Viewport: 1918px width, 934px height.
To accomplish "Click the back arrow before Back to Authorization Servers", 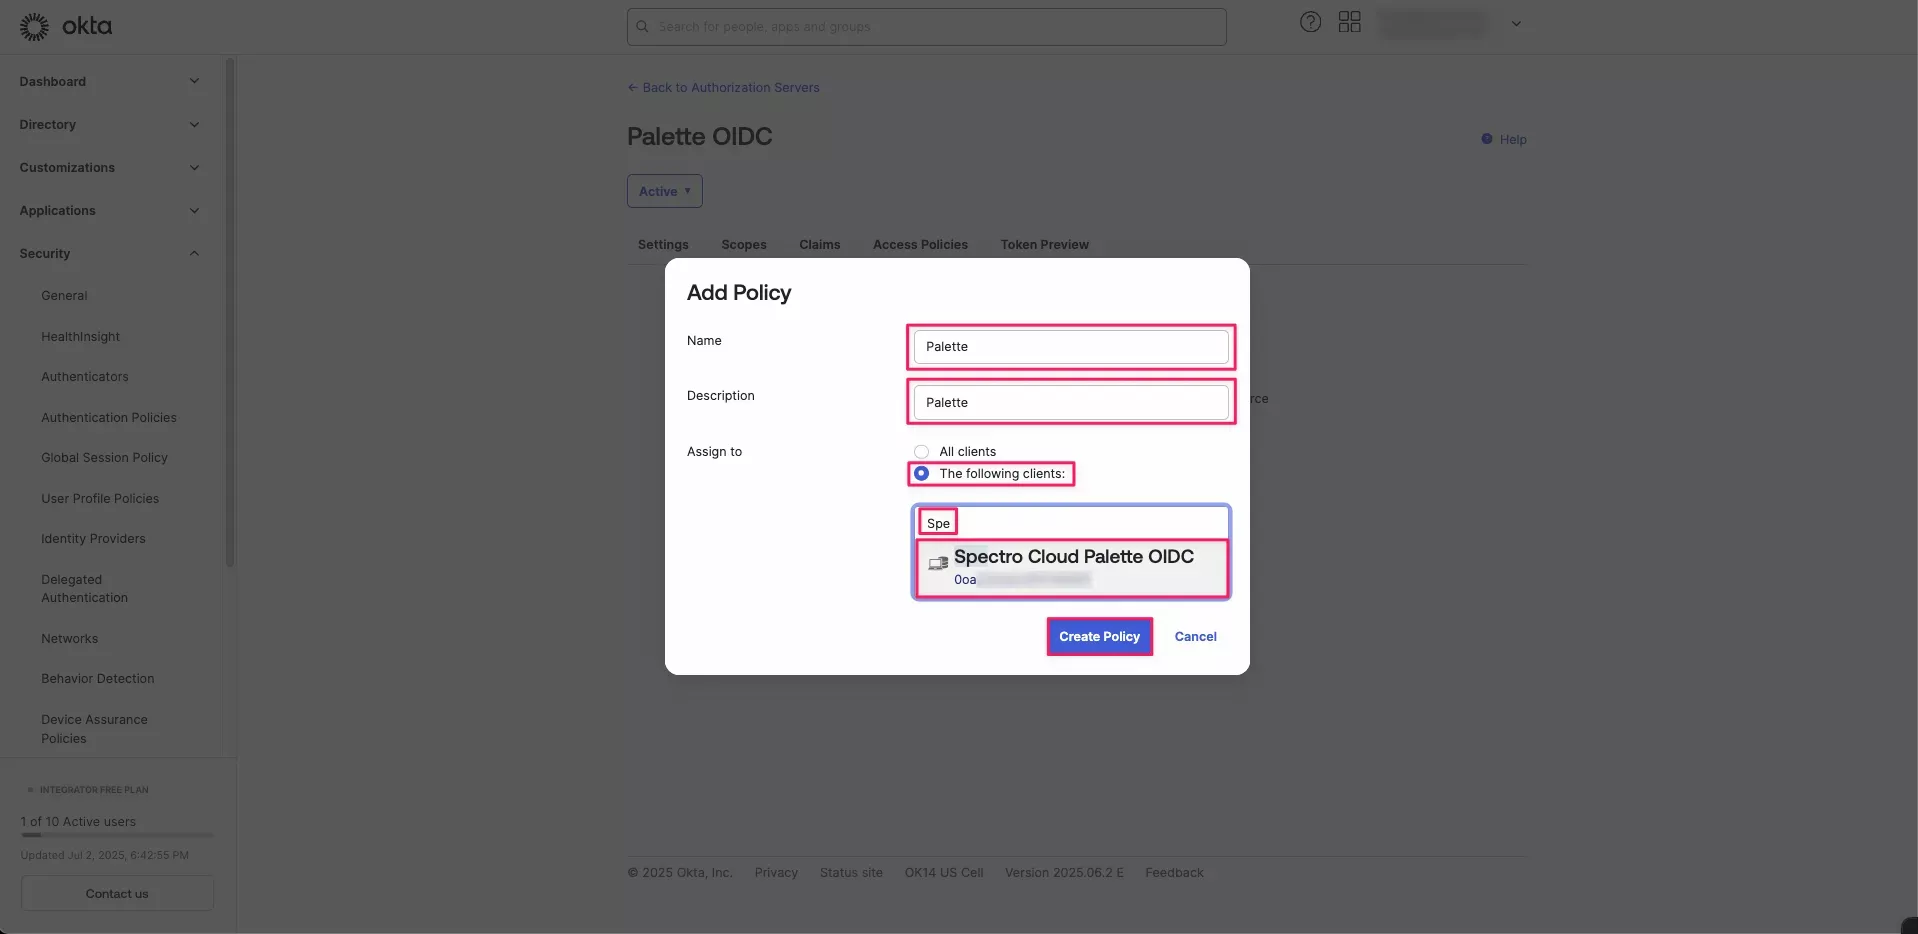I will point(632,87).
